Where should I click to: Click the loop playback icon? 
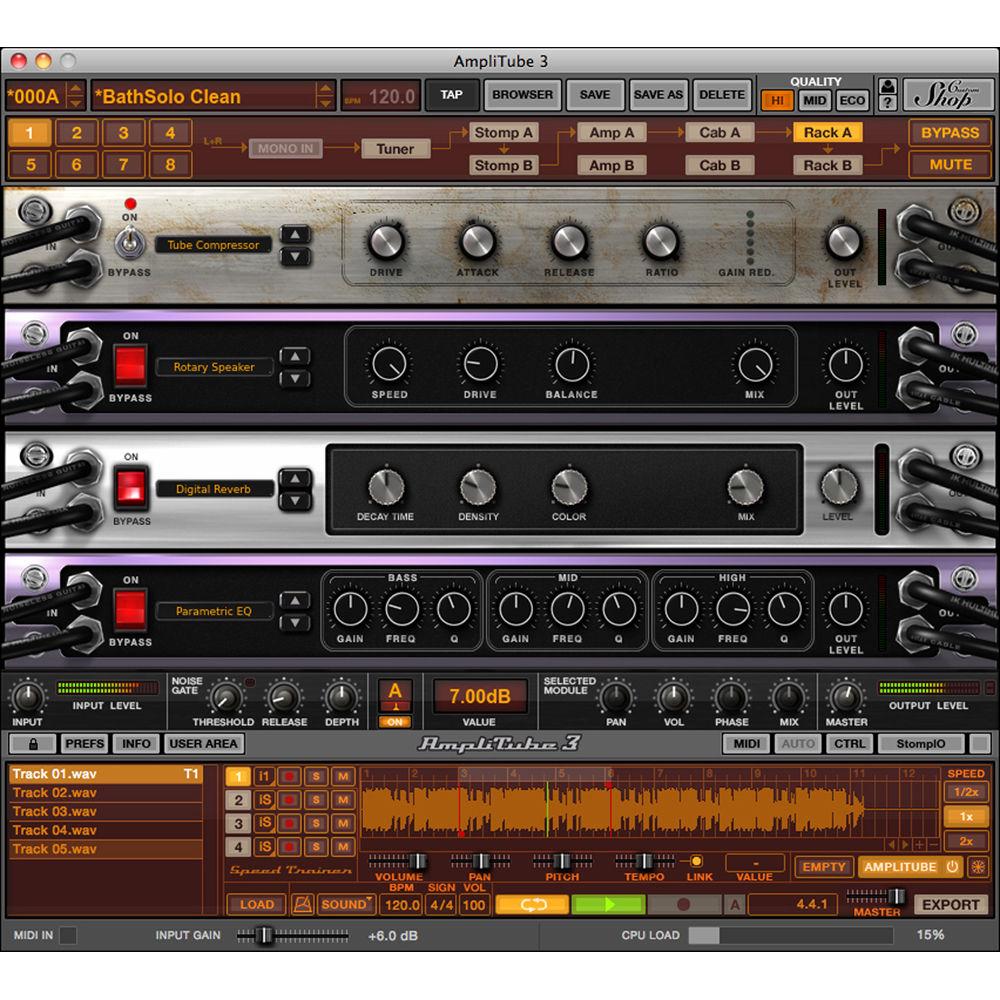(x=533, y=903)
